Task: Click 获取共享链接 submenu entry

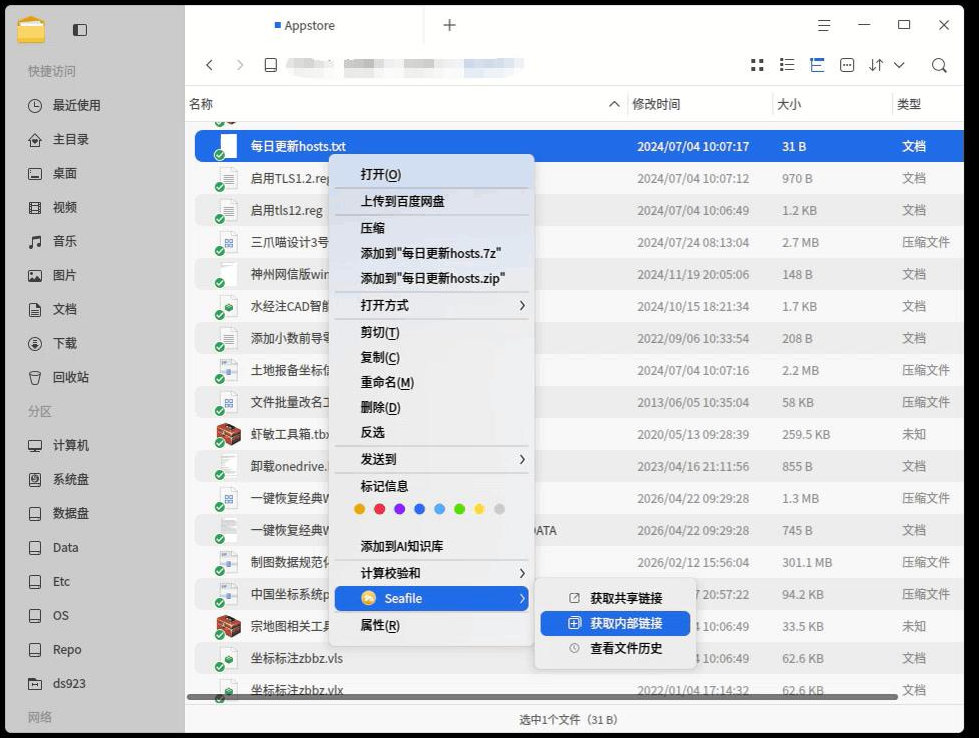Action: [x=615, y=598]
